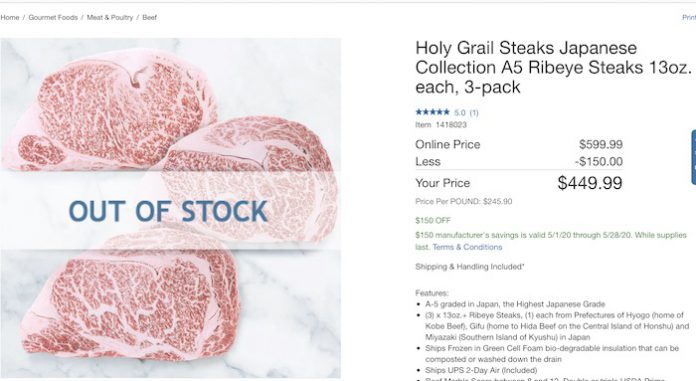Click the product title heading
Screen dimensions: 696x381
[554, 67]
